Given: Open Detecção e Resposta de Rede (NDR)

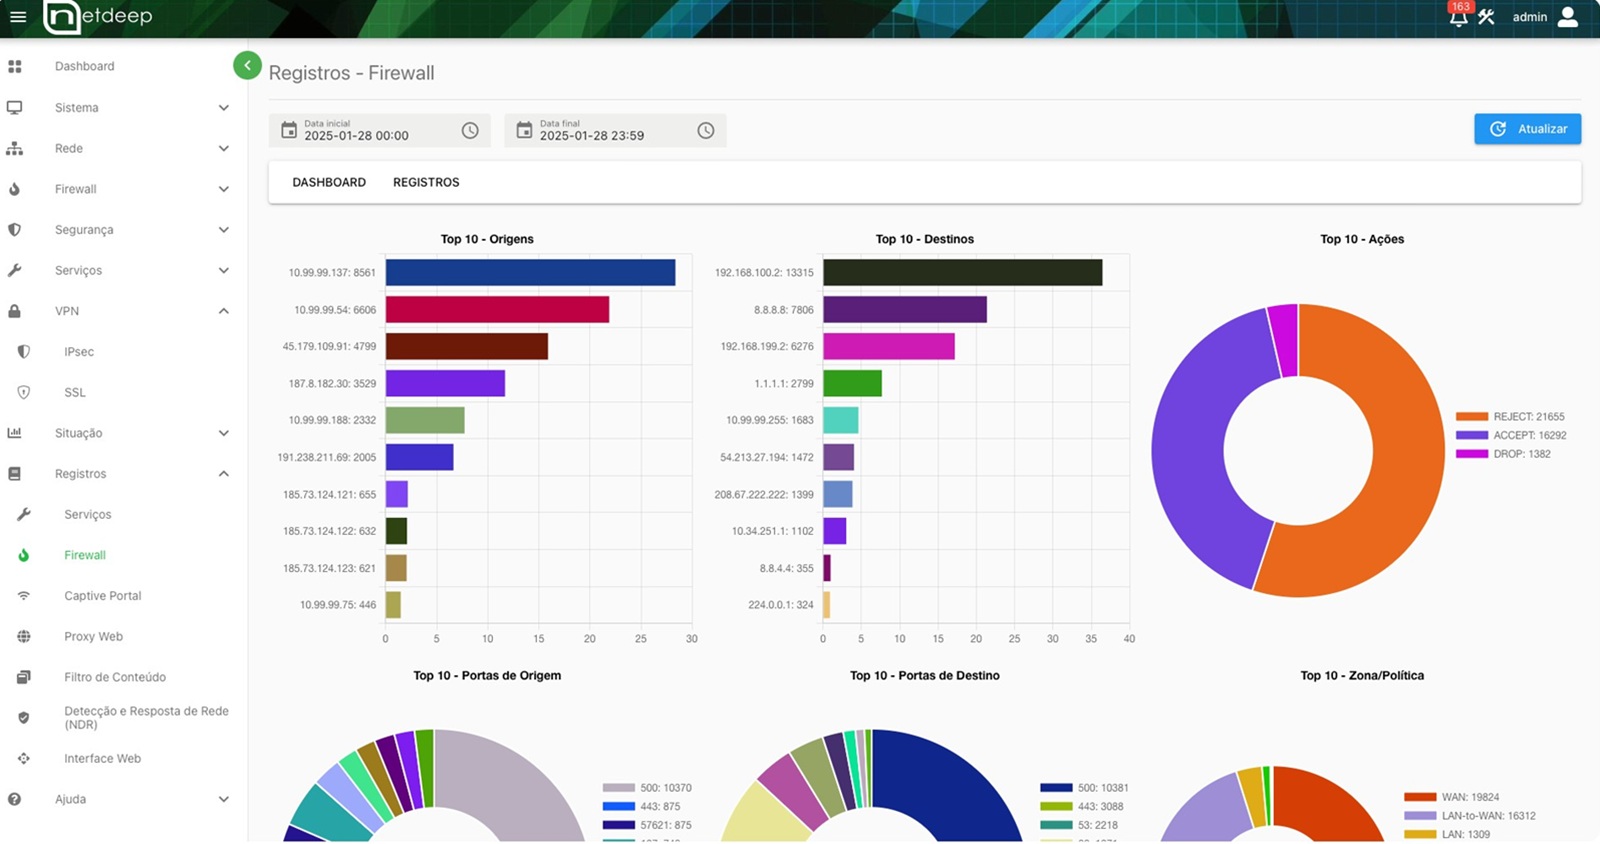Looking at the screenshot, I should click(146, 717).
